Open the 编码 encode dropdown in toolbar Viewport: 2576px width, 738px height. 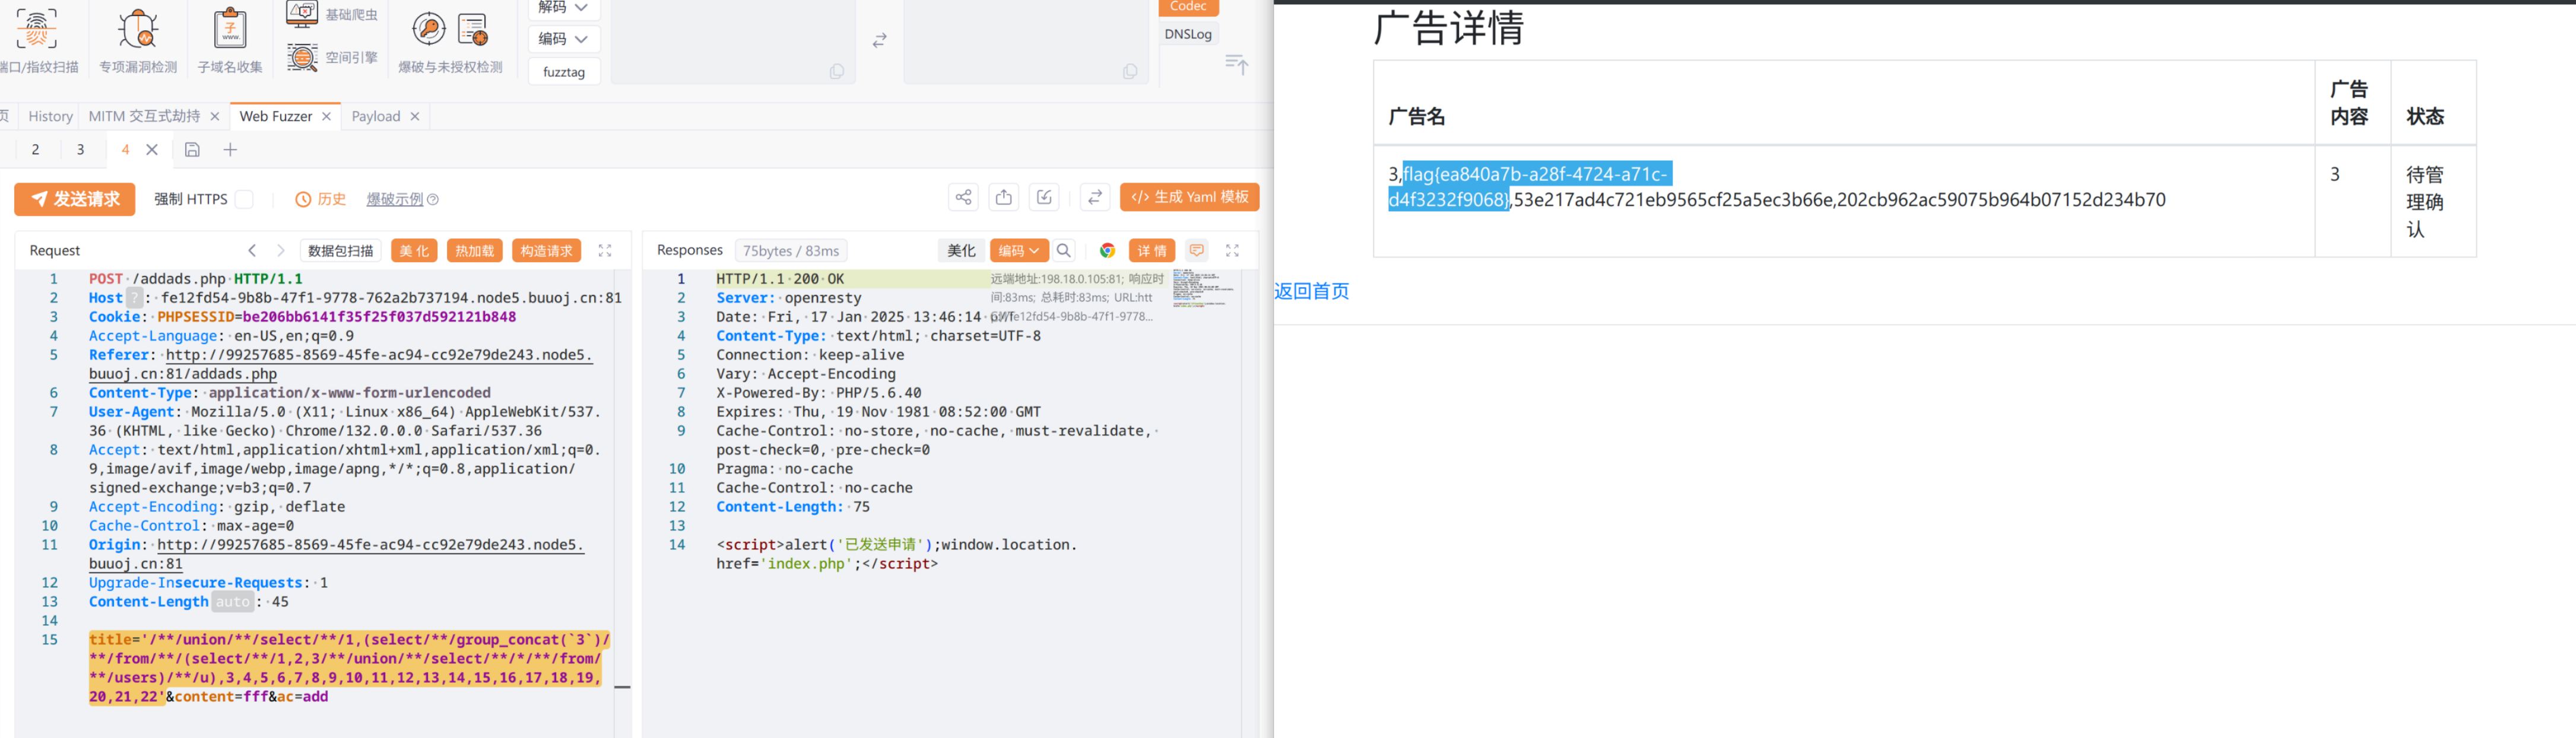564,39
